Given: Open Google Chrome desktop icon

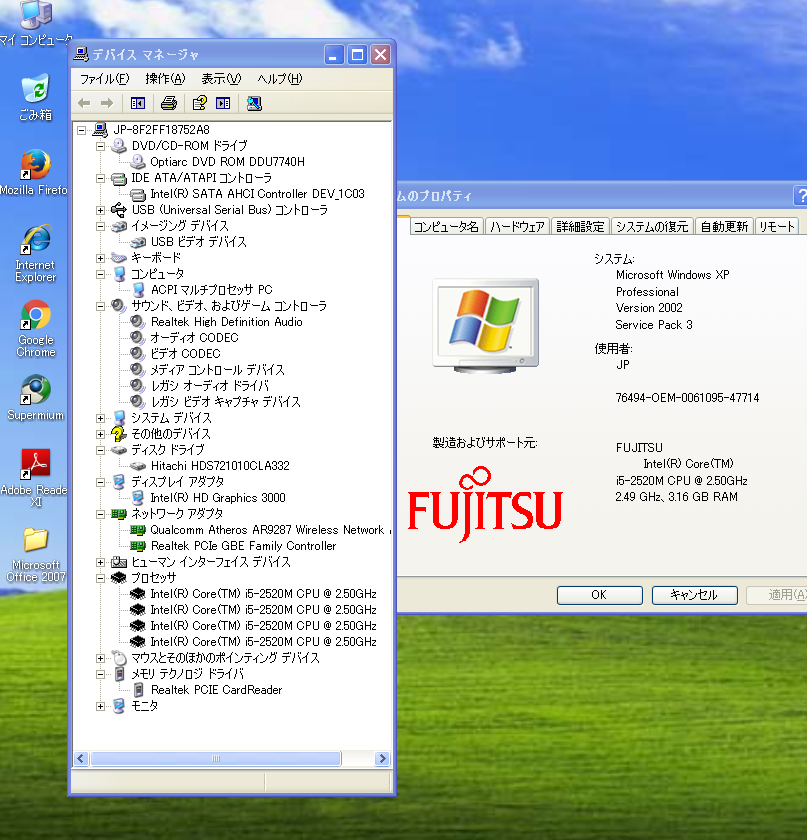Looking at the screenshot, I should coord(35,328).
